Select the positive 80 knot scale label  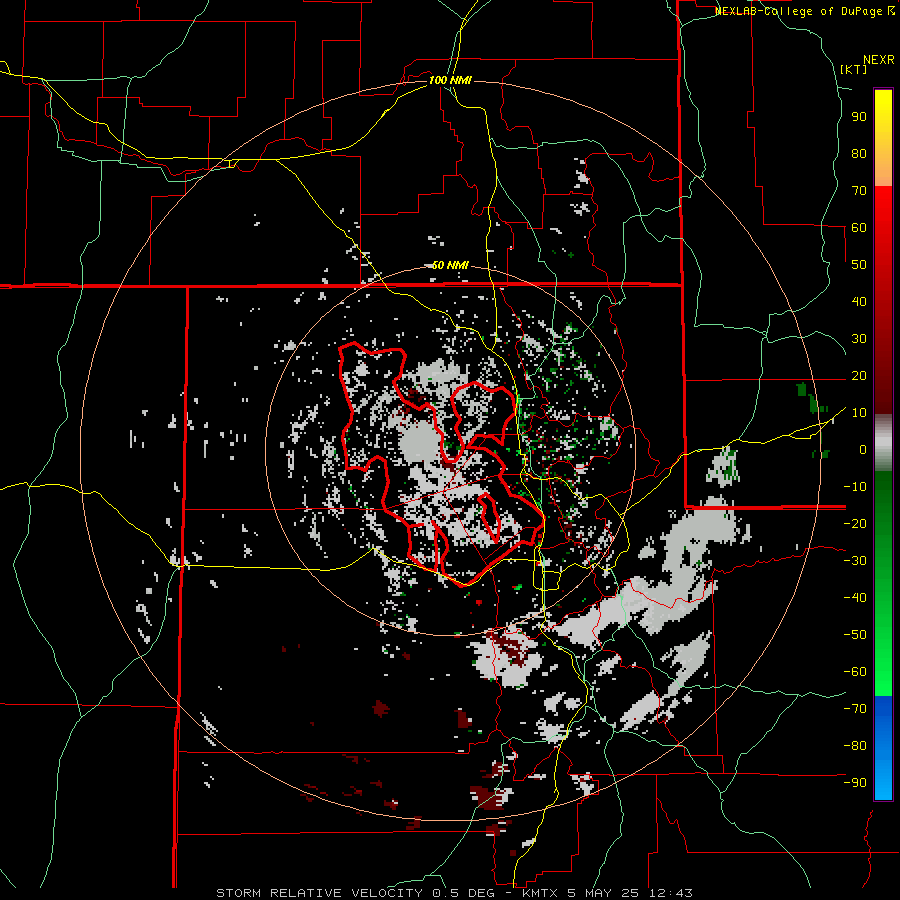pos(859,154)
